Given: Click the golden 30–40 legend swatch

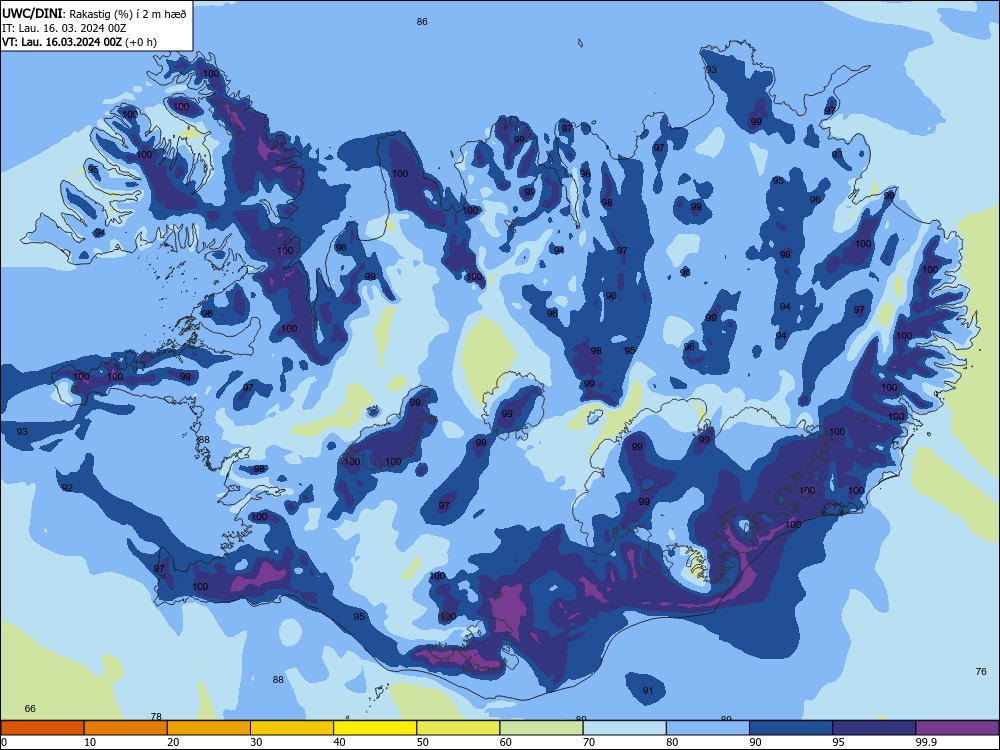Looking at the screenshot, I should [292, 728].
